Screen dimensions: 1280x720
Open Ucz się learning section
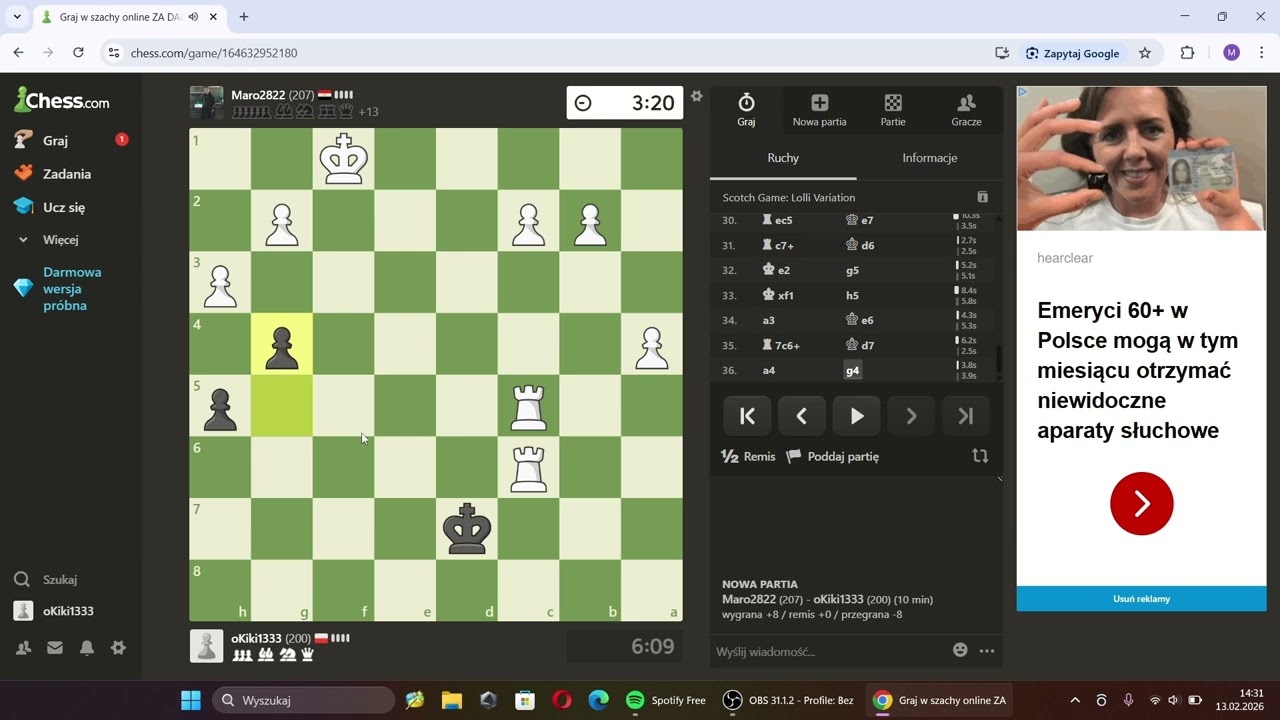tap(64, 207)
